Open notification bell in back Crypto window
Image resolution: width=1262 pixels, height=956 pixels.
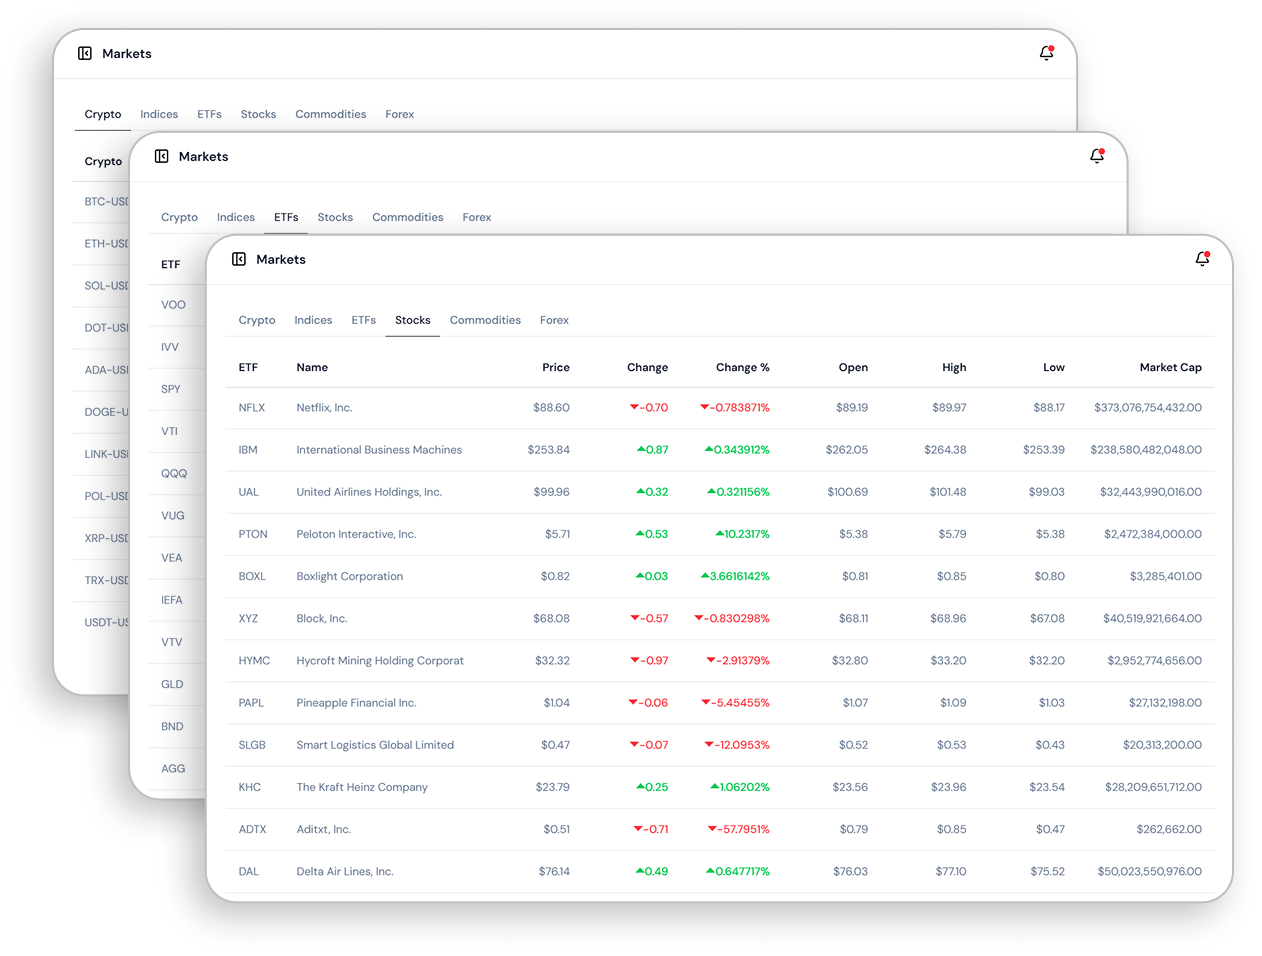pyautogui.click(x=1046, y=53)
